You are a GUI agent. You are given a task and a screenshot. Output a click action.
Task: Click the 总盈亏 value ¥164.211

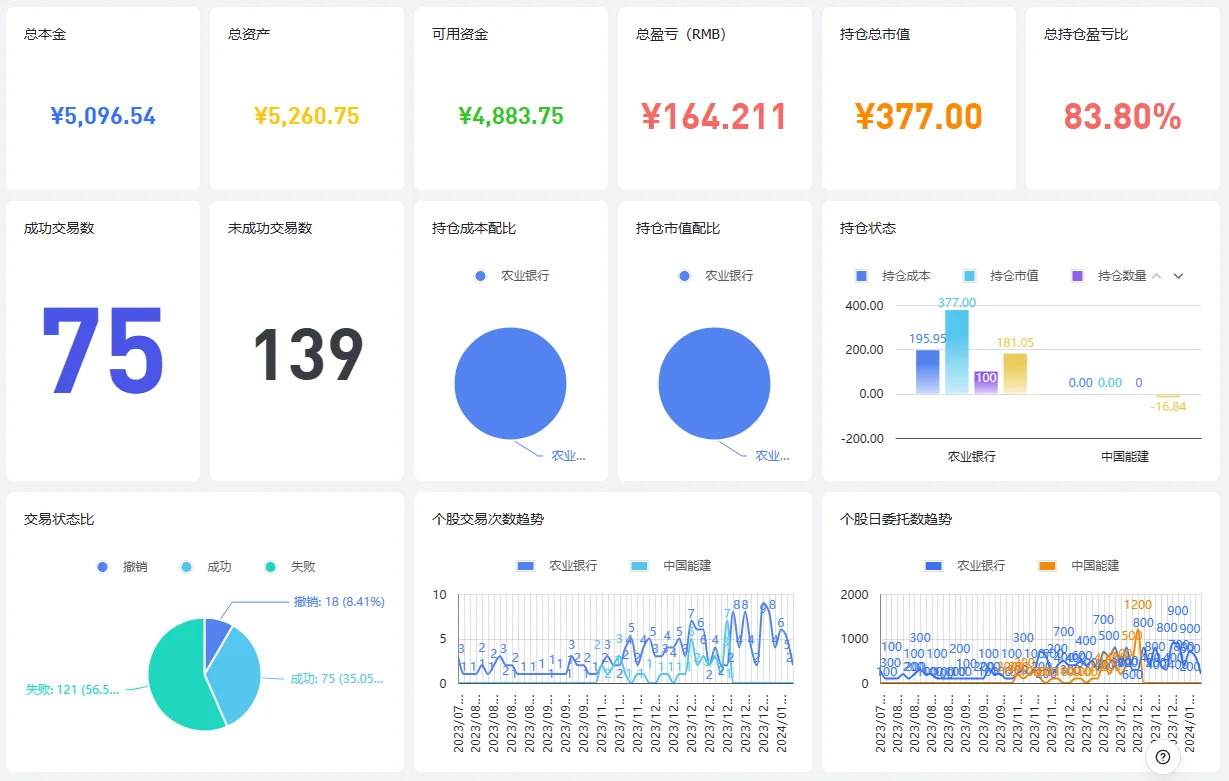[714, 117]
